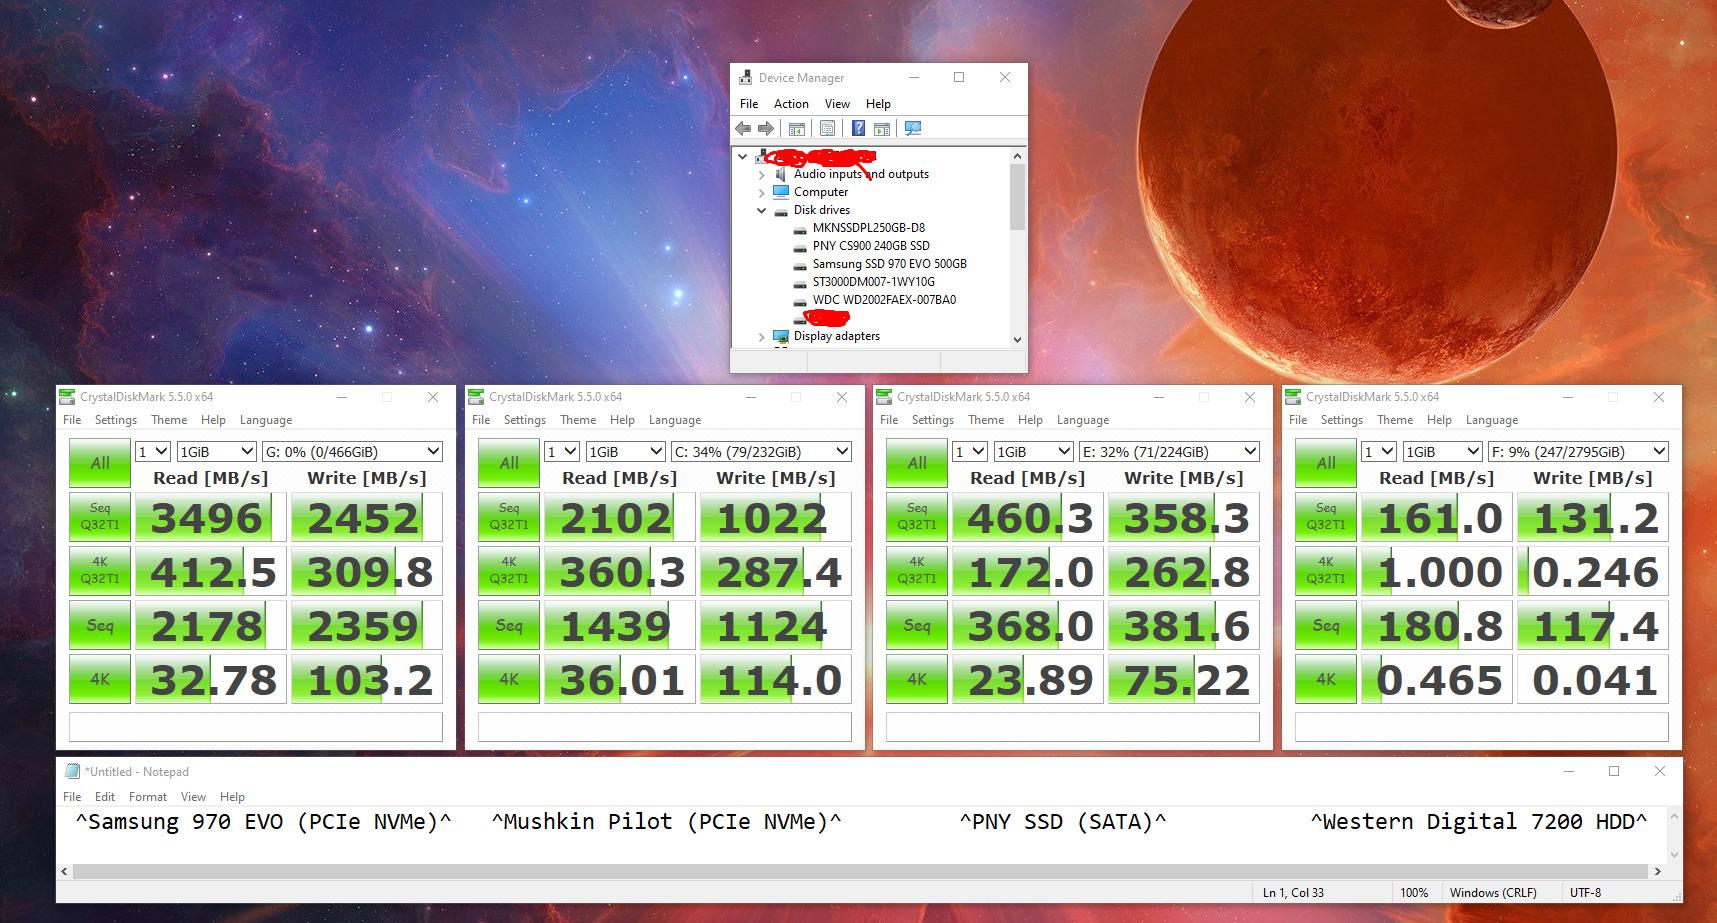Expand the Audio inputs and outputs node
This screenshot has width=1717, height=923.
pos(762,174)
